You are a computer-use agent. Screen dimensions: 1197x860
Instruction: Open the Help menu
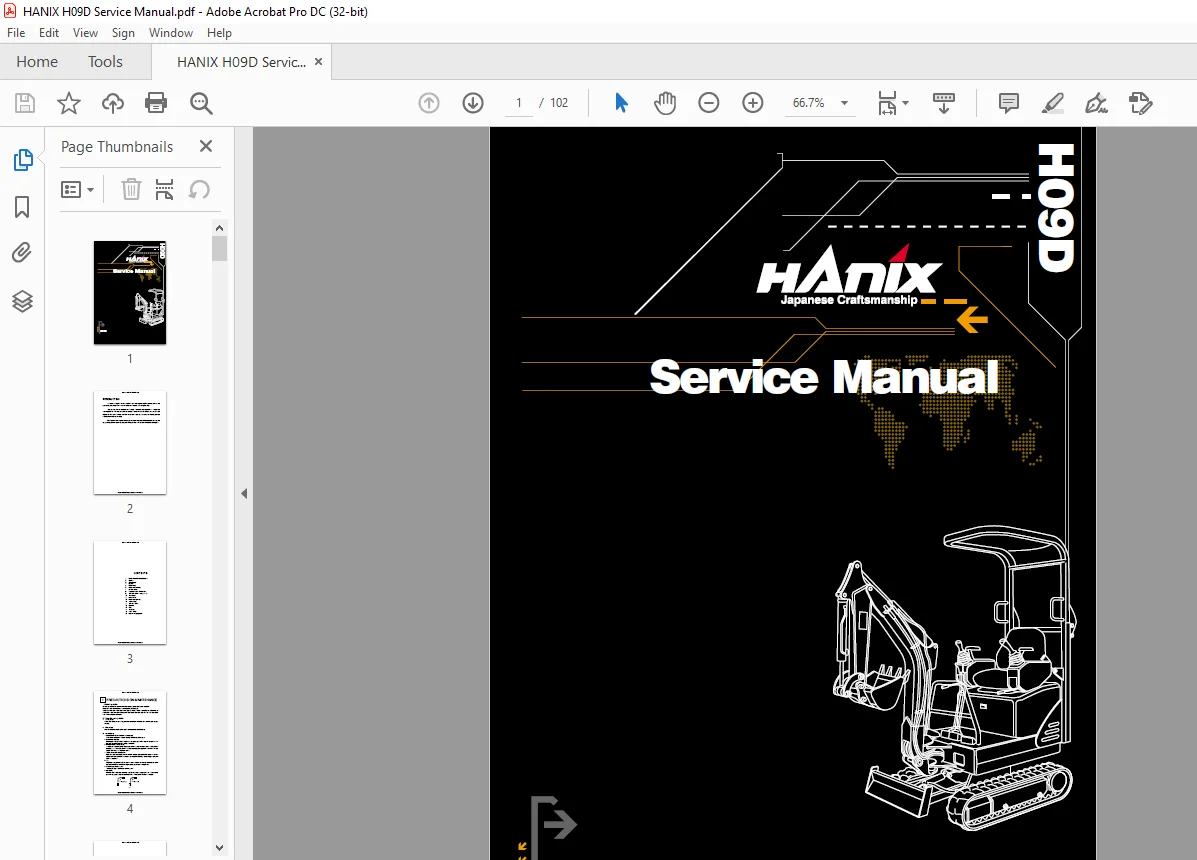pos(219,33)
